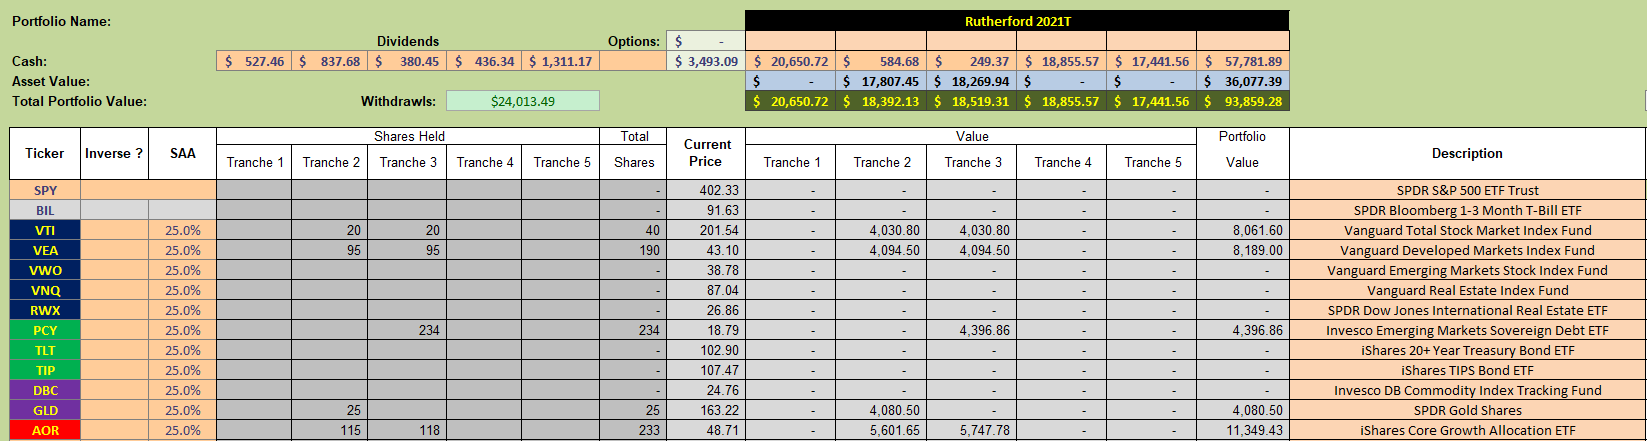Click asset value $17,807.45 cell
Image resolution: width=1647 pixels, height=441 pixels.
click(x=881, y=81)
